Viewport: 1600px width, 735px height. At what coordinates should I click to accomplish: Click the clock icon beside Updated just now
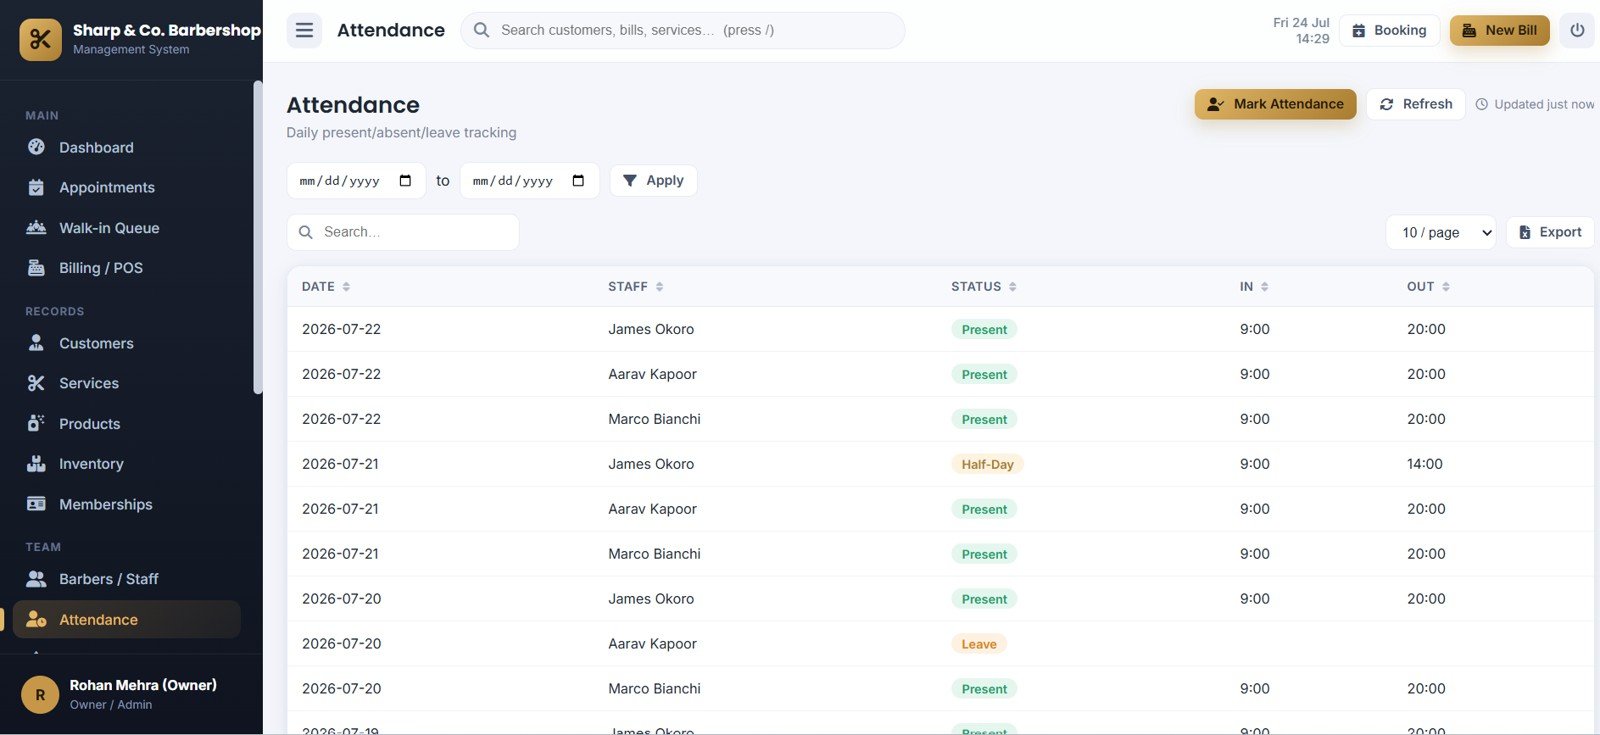1482,104
